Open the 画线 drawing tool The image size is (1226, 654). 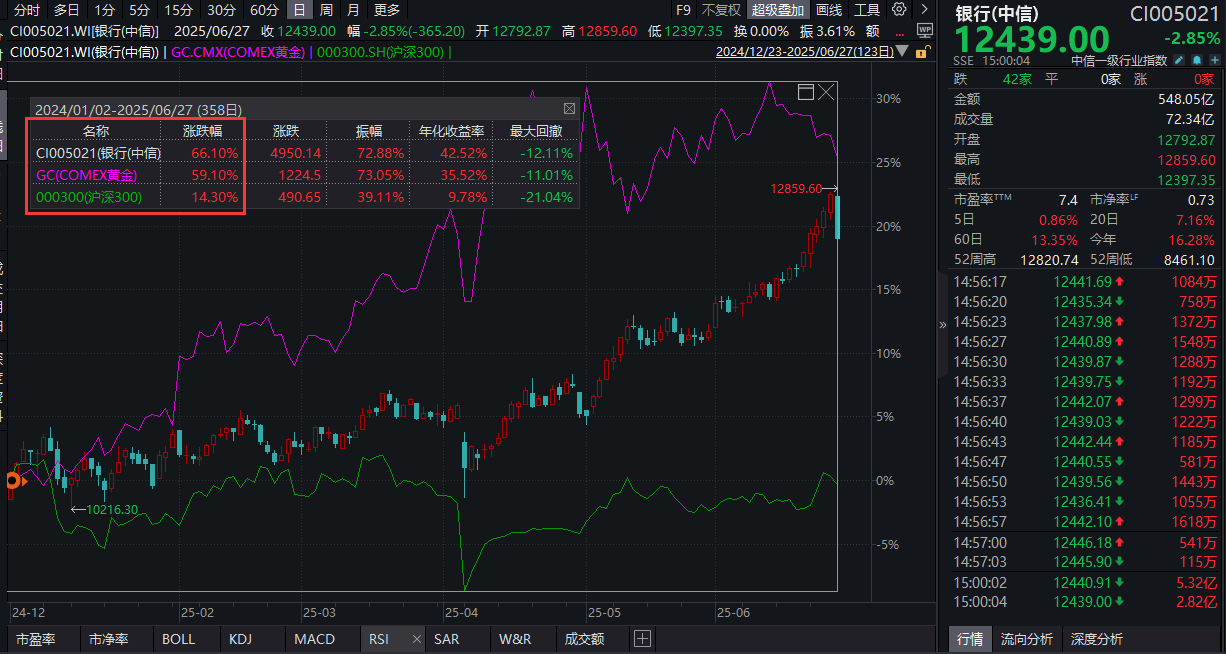tap(829, 10)
